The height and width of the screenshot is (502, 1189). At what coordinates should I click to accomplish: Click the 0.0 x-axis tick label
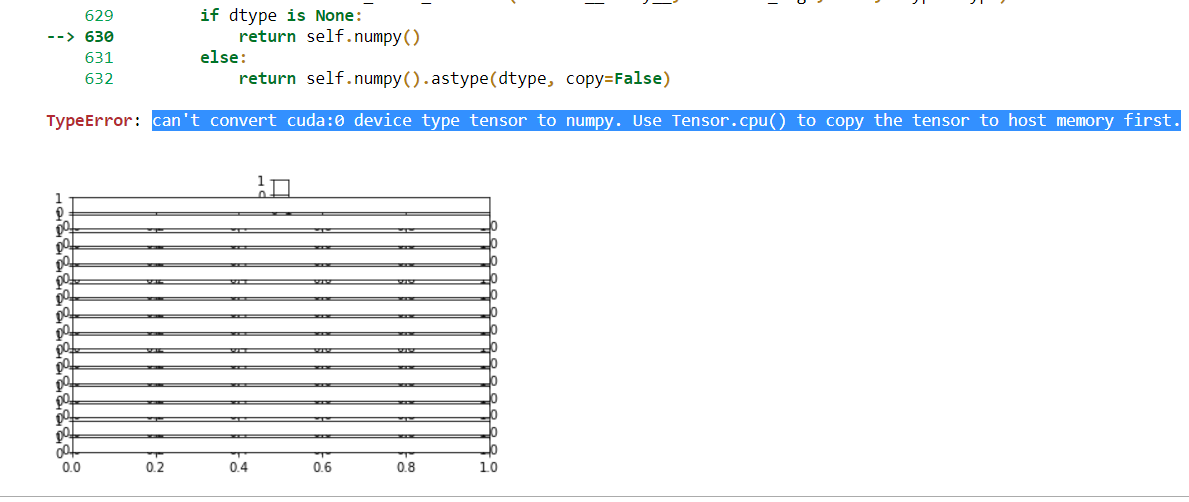coord(71,467)
